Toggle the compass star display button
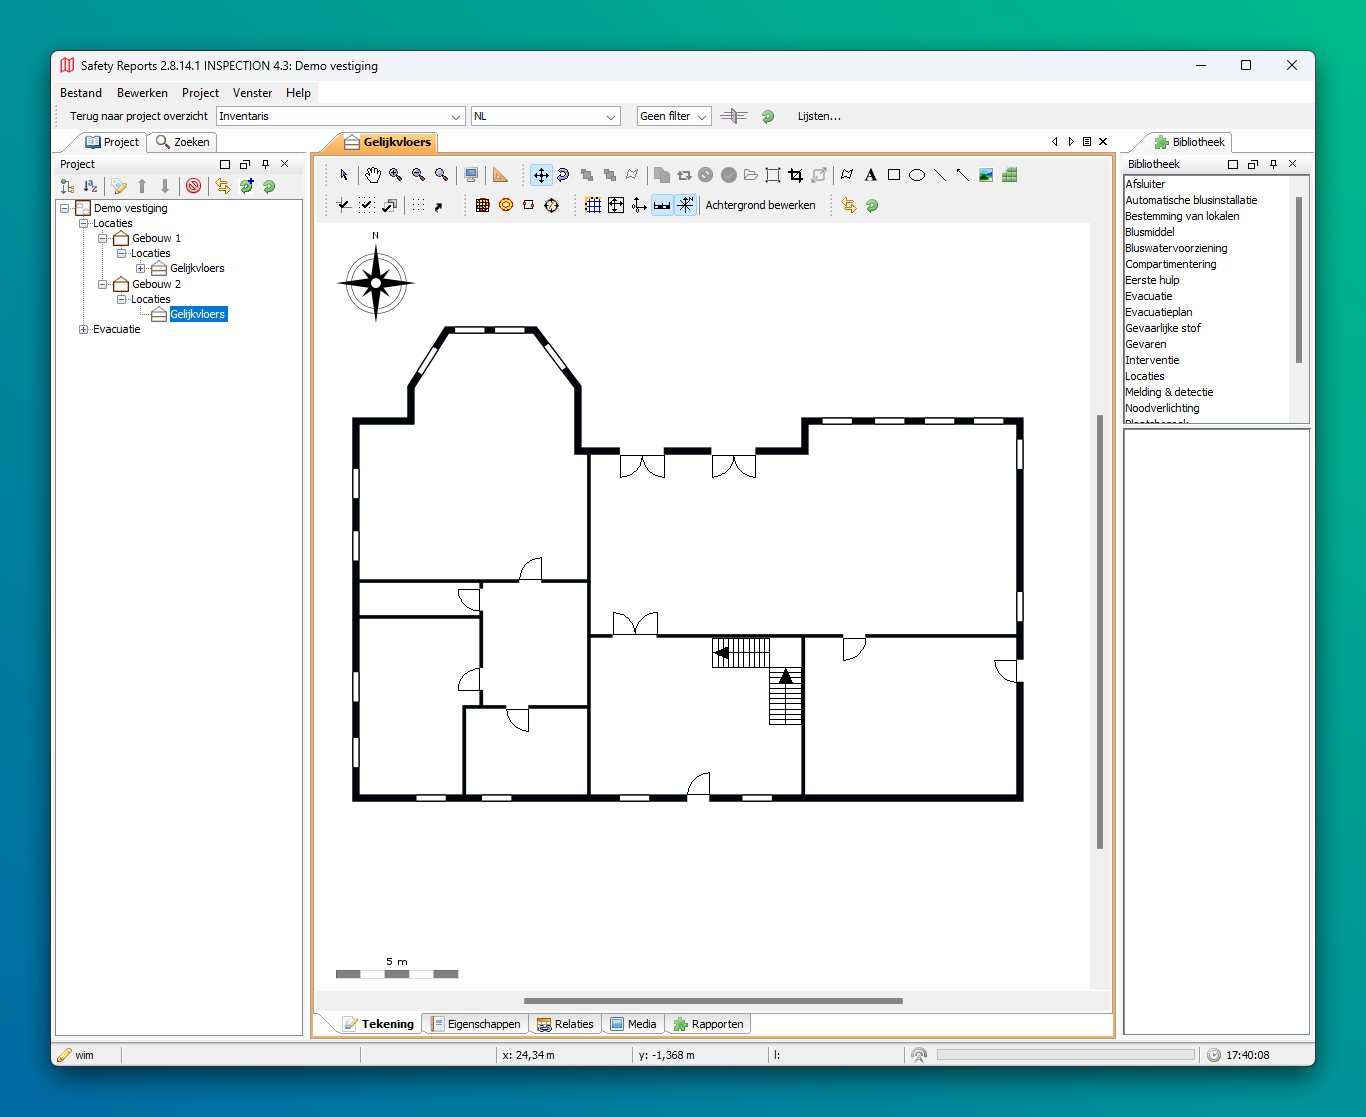 (x=686, y=205)
